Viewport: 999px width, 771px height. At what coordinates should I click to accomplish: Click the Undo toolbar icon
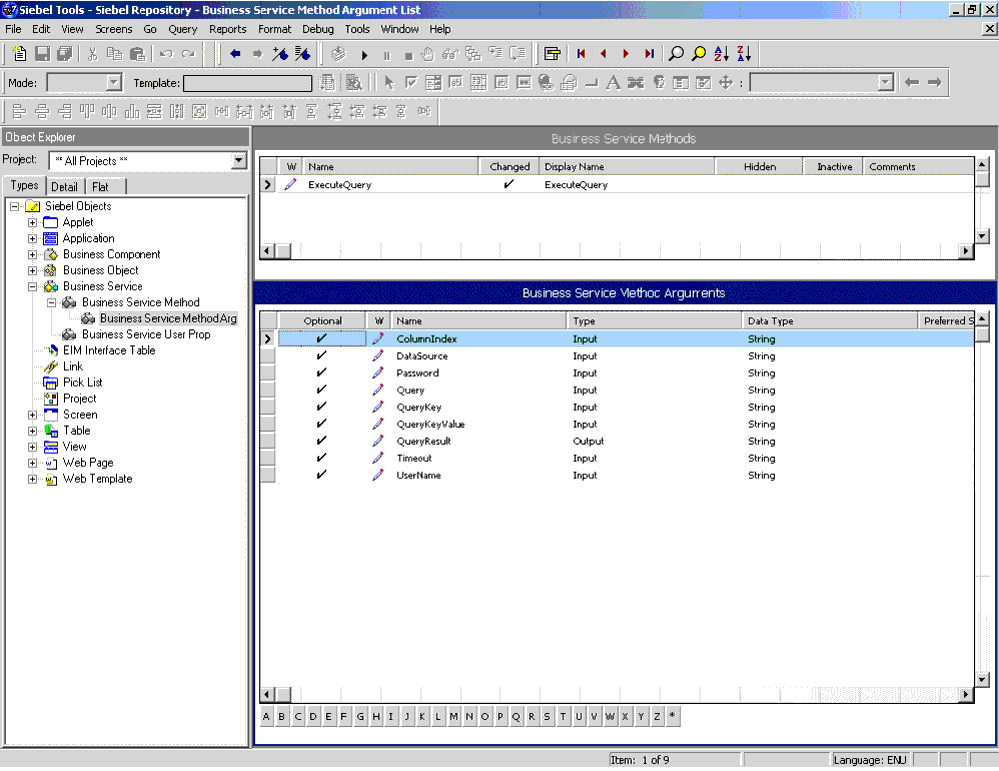point(166,54)
